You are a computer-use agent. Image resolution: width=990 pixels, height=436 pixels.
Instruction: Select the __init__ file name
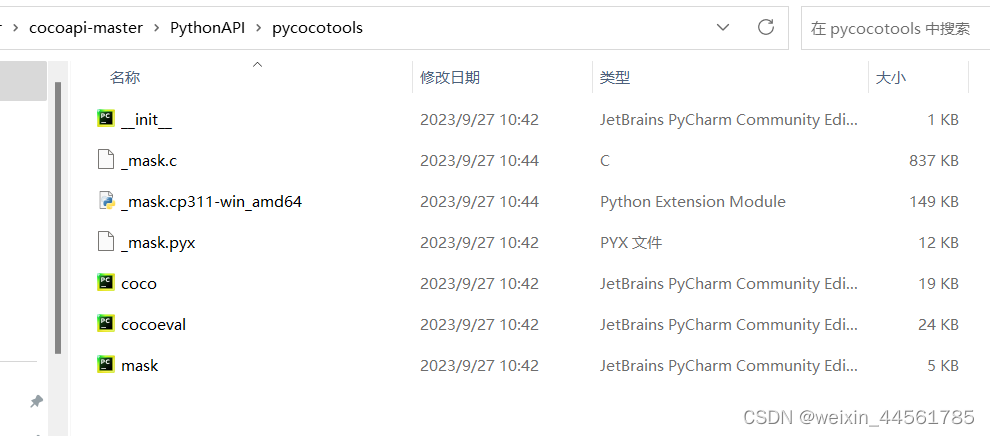click(146, 120)
